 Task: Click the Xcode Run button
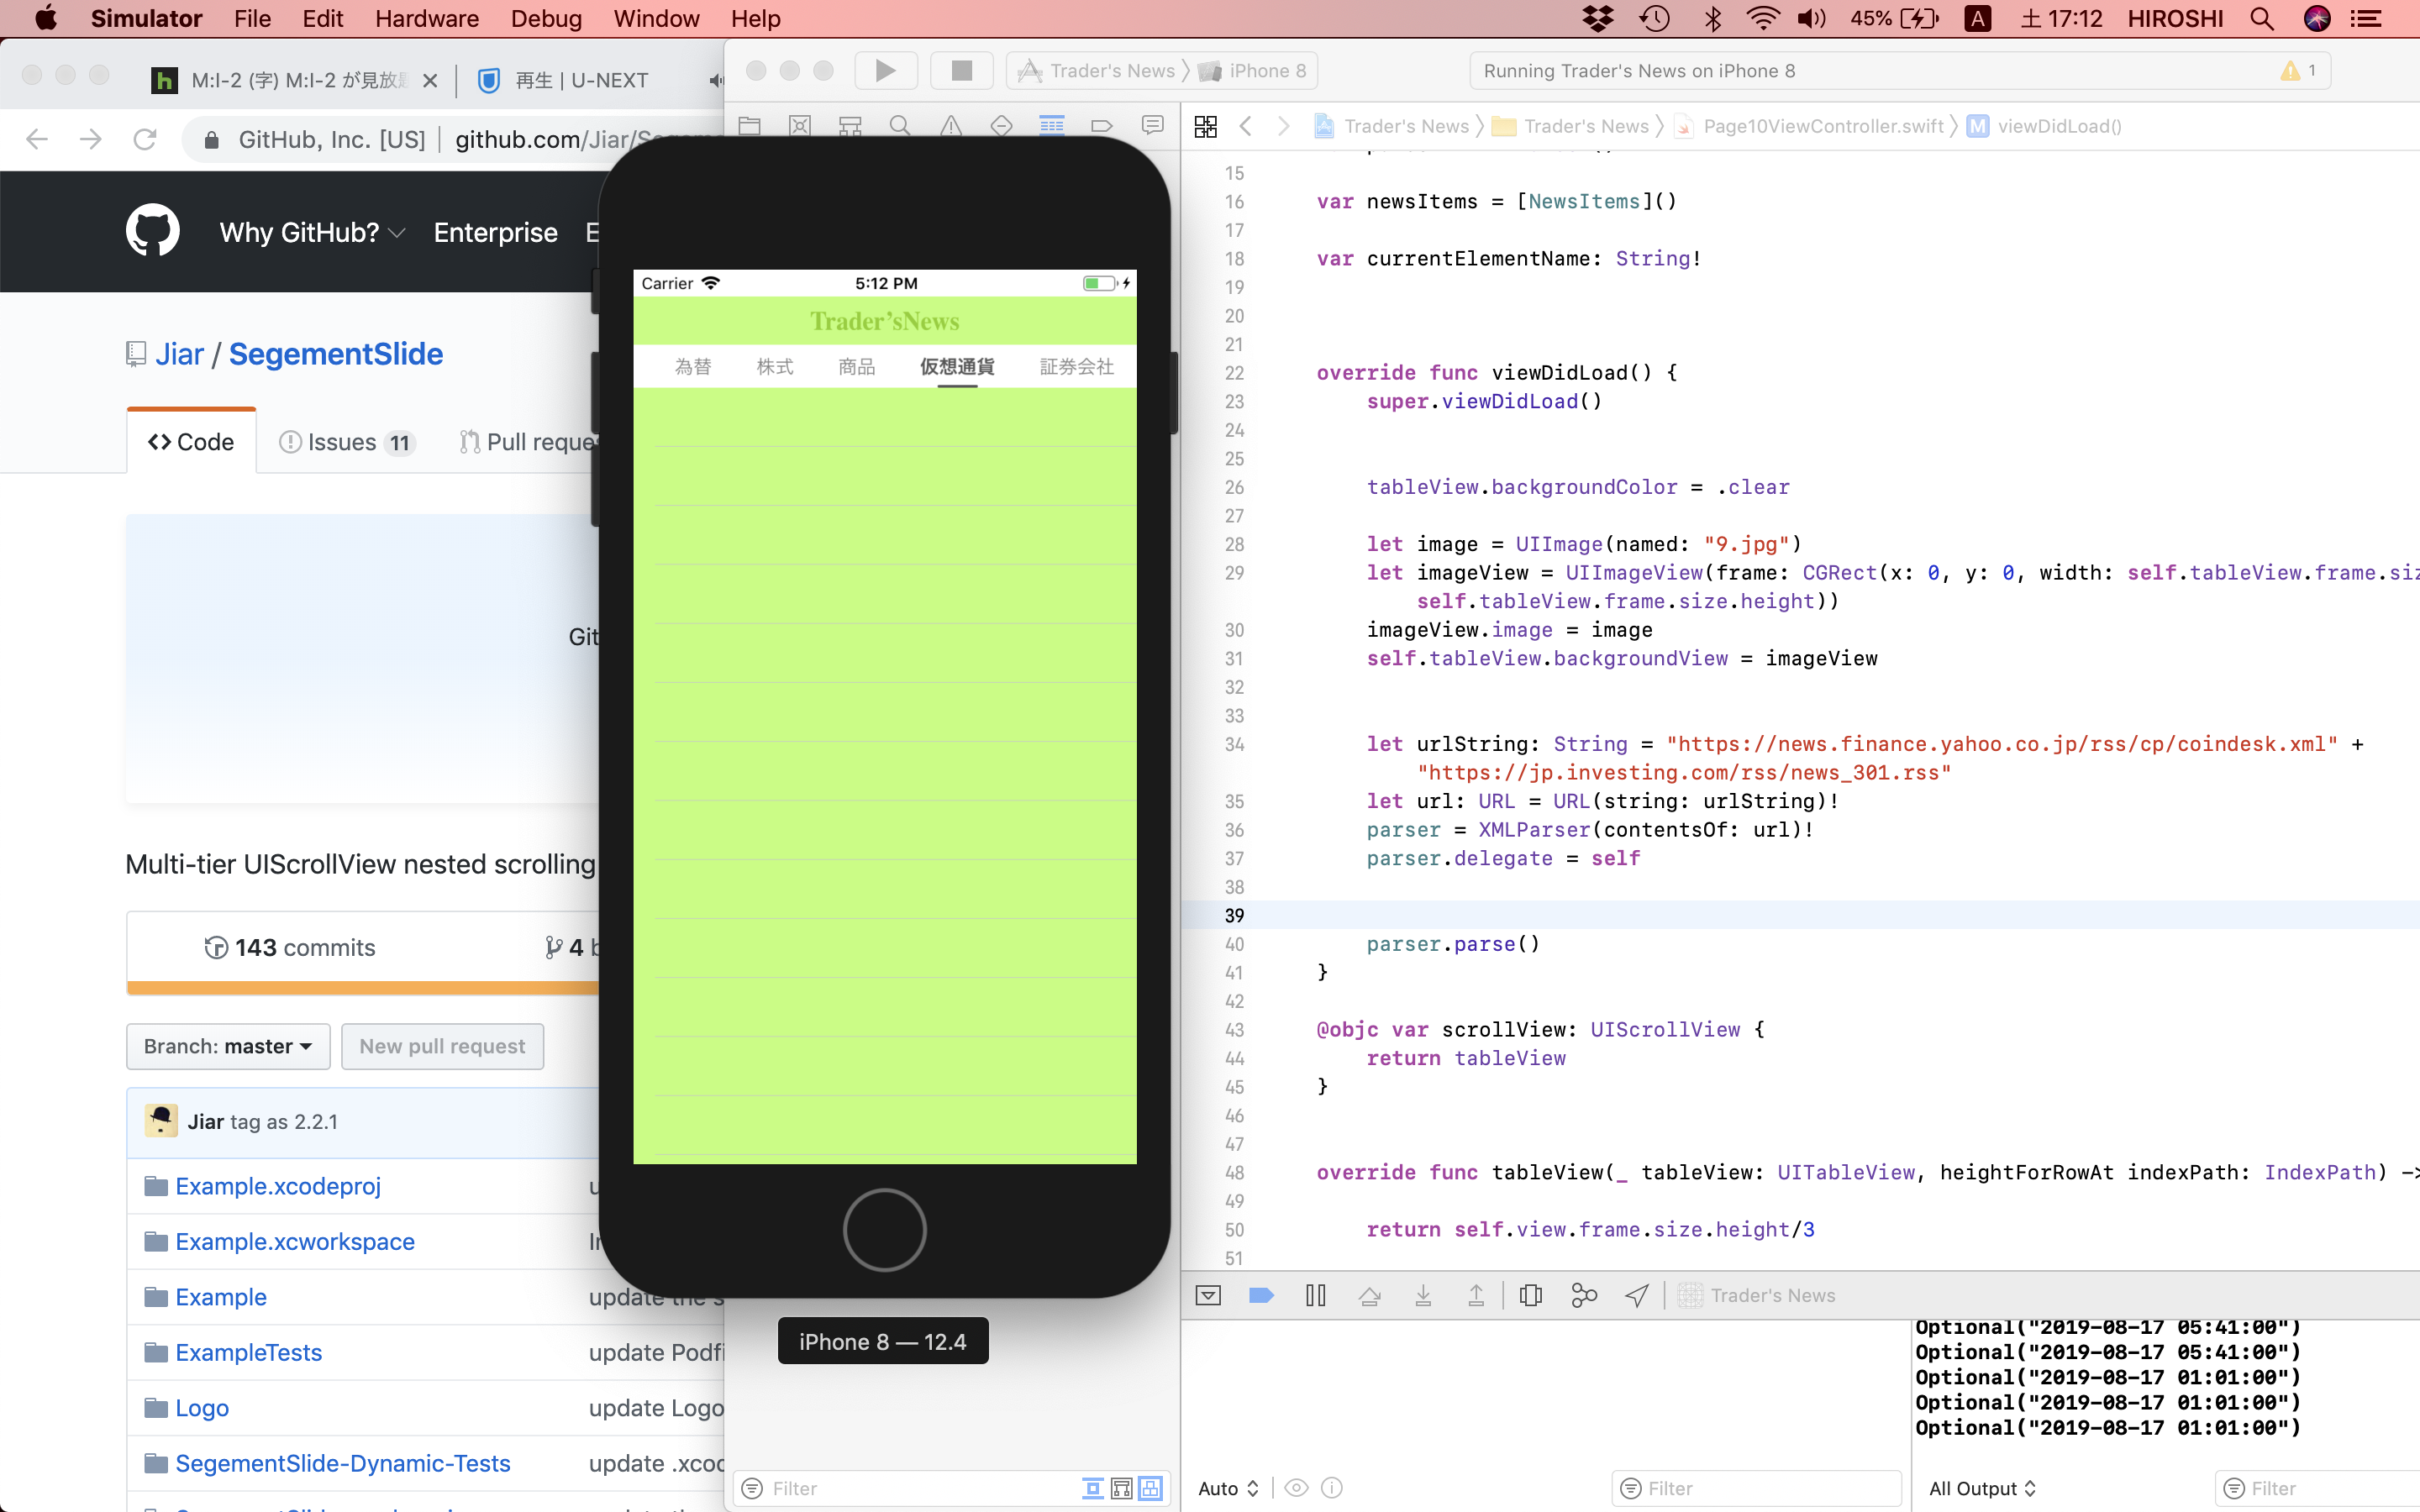point(885,70)
